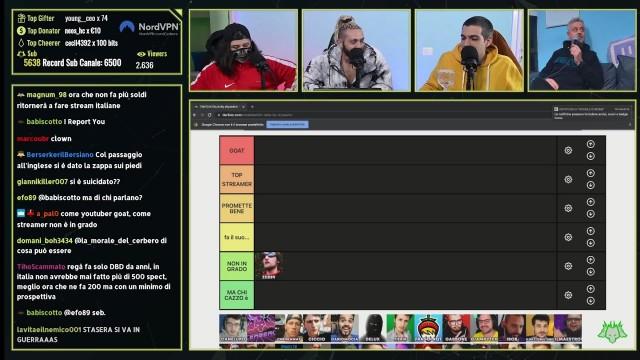This screenshot has height=360, width=640.
Task: Click marcoubr username in chat
Action: click(x=33, y=139)
